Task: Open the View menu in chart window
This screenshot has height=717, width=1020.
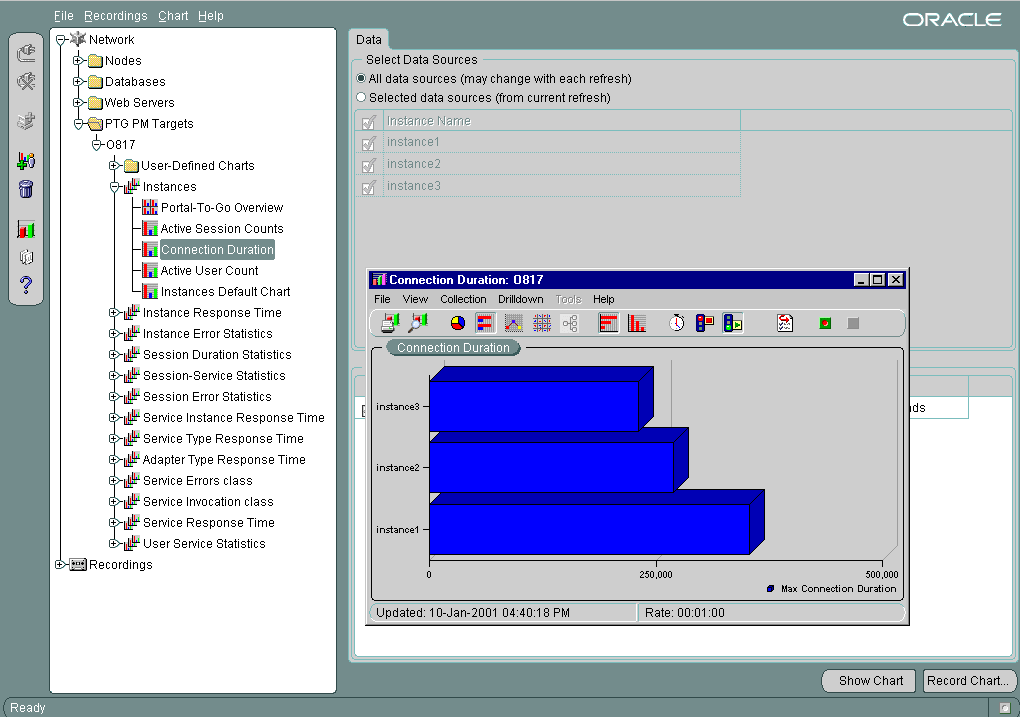Action: 415,299
